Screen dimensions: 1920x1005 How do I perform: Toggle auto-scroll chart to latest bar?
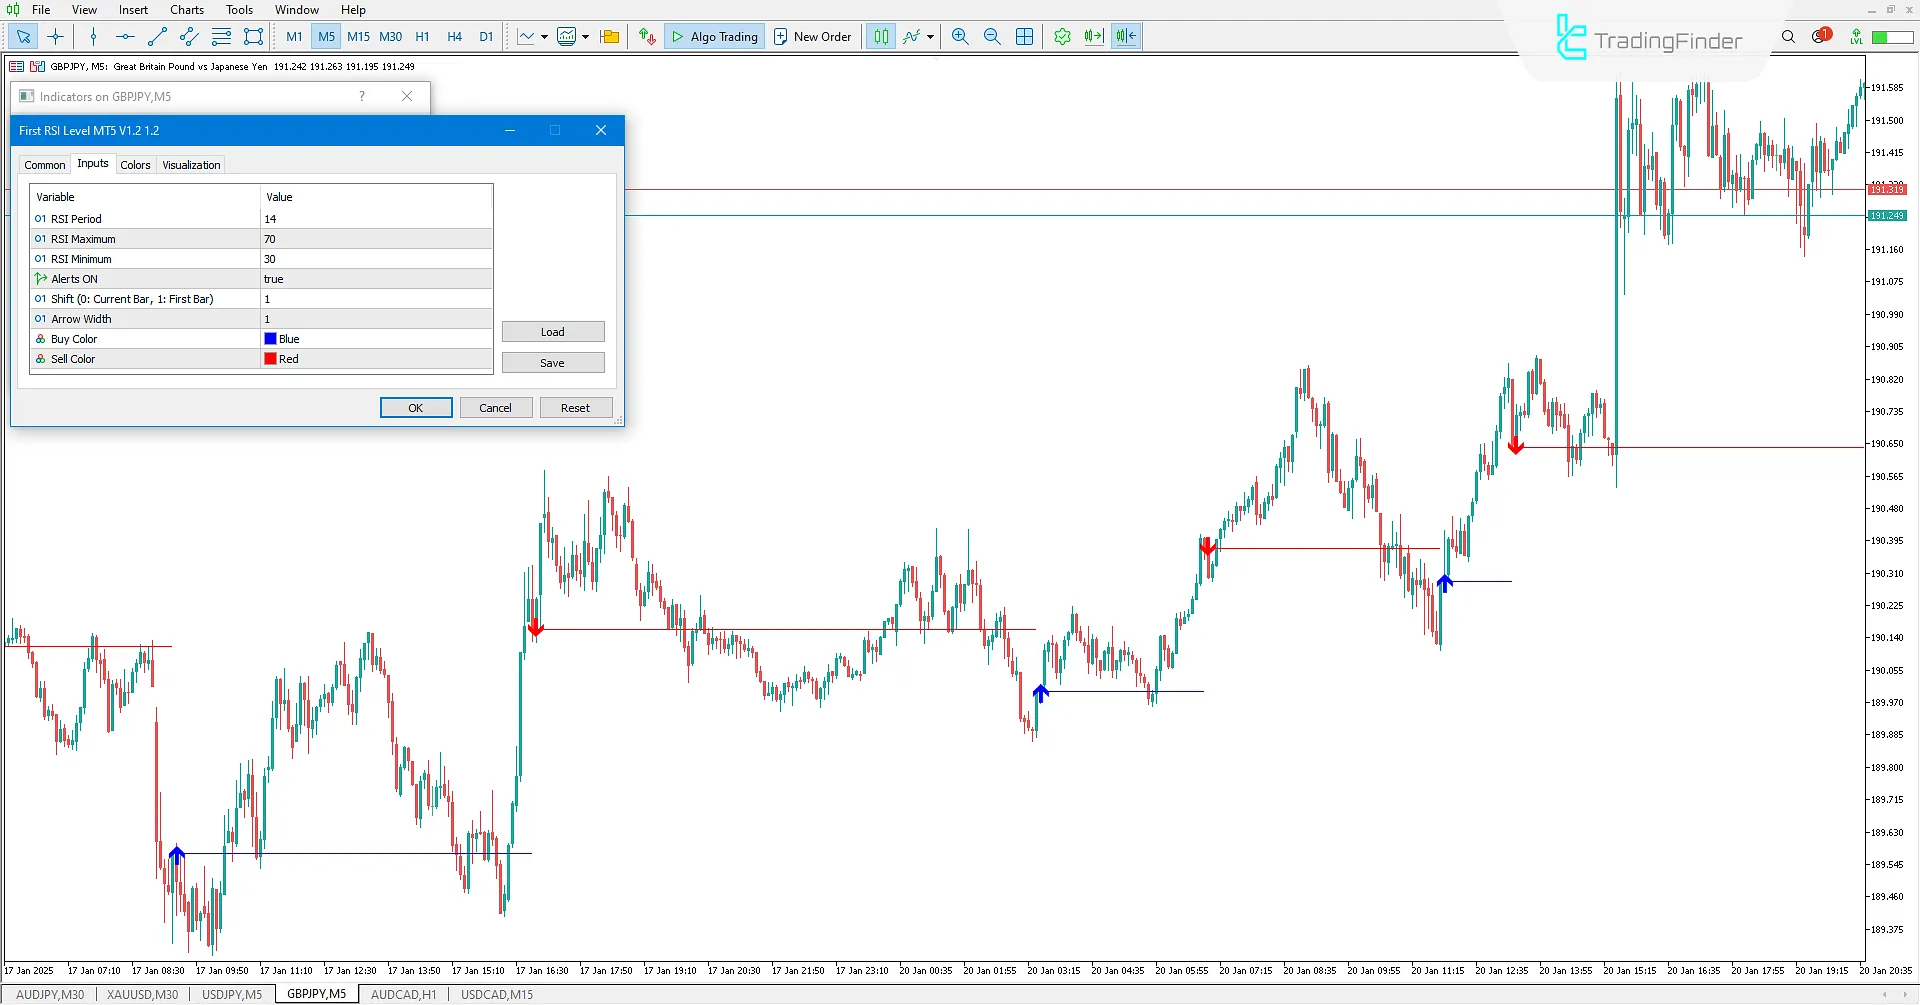1093,36
